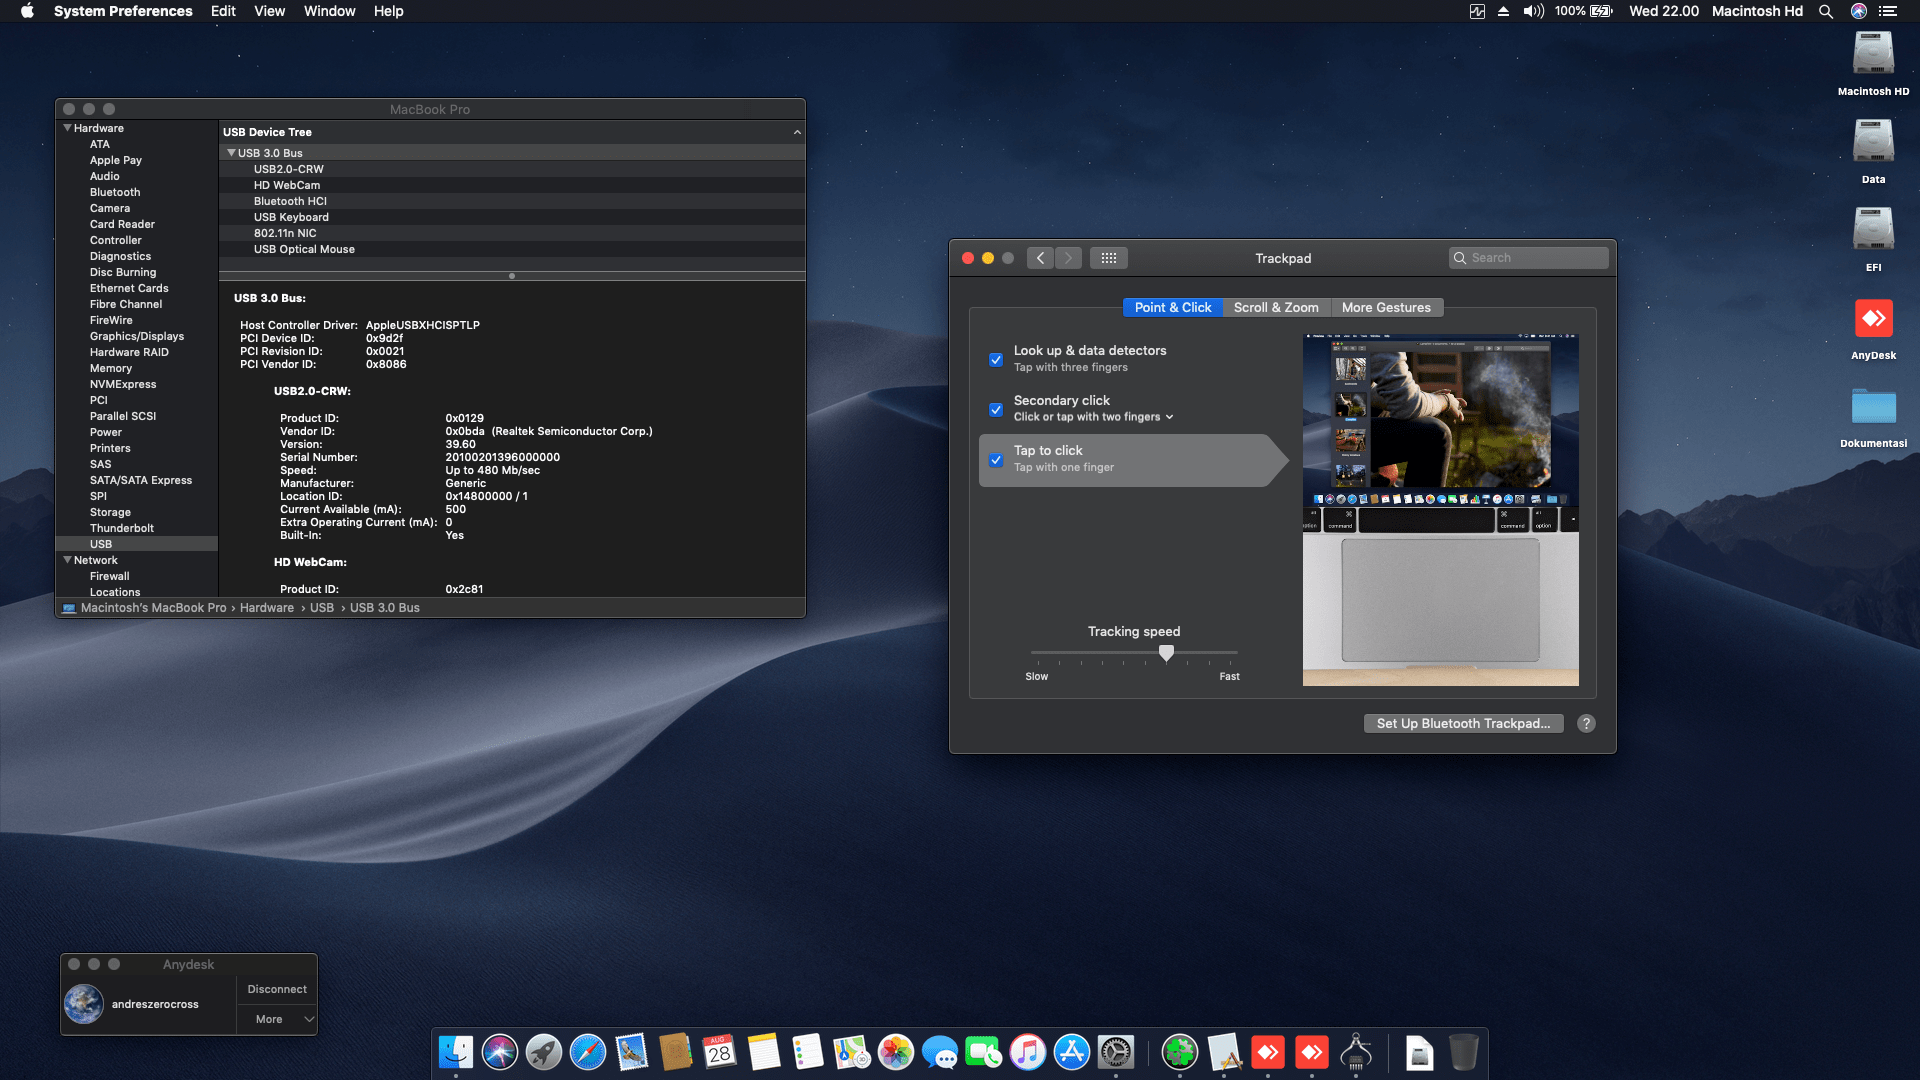
Task: Collapse the Hardware section in sidebar
Action: (x=68, y=128)
